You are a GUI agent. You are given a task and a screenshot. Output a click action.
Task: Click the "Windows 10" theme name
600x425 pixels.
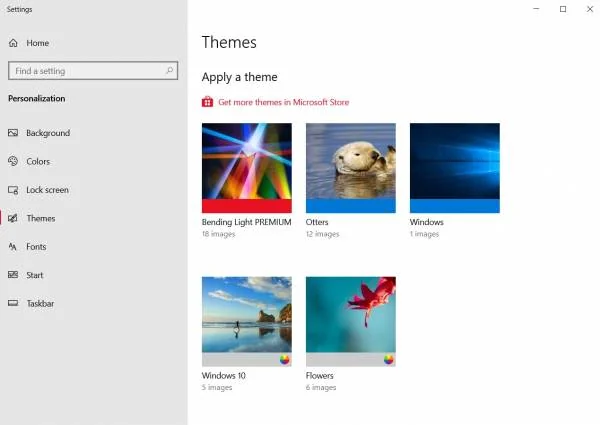click(223, 376)
